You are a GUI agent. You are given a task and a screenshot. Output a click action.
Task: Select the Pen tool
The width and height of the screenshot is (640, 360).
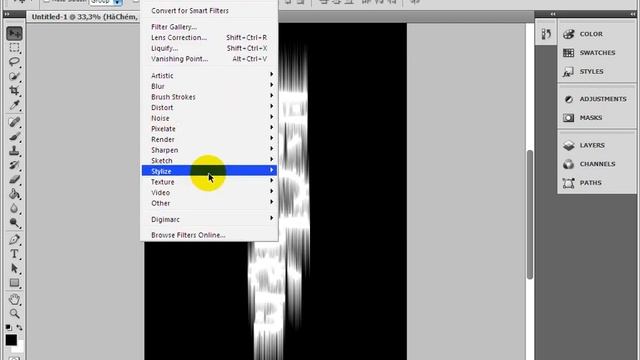(x=14, y=240)
